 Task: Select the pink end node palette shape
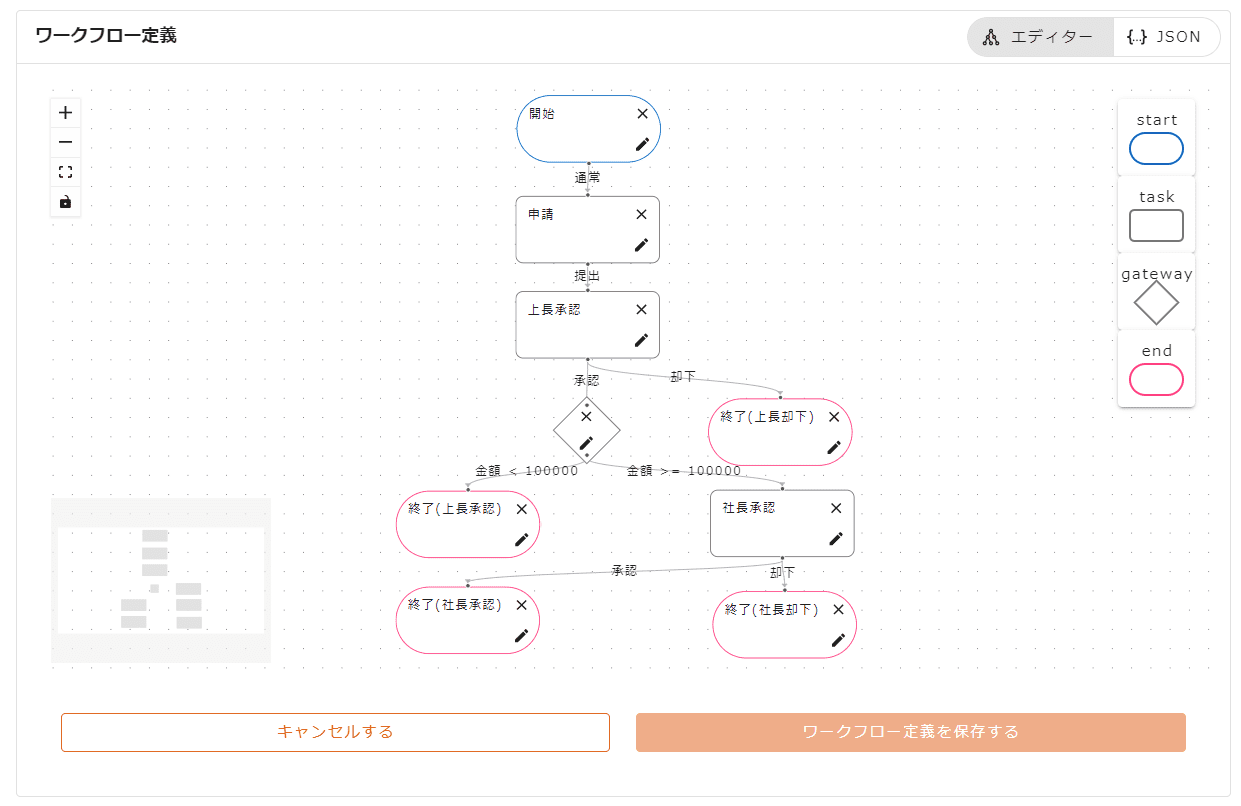click(1156, 379)
